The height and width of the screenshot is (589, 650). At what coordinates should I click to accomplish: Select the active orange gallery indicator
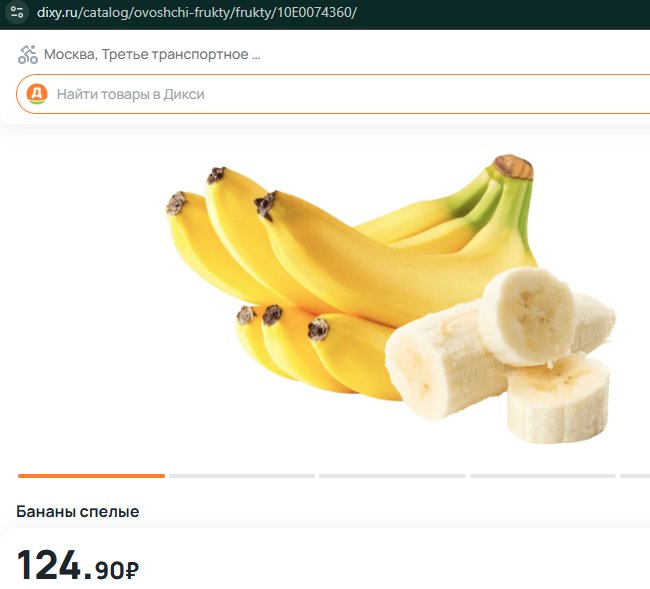point(91,476)
